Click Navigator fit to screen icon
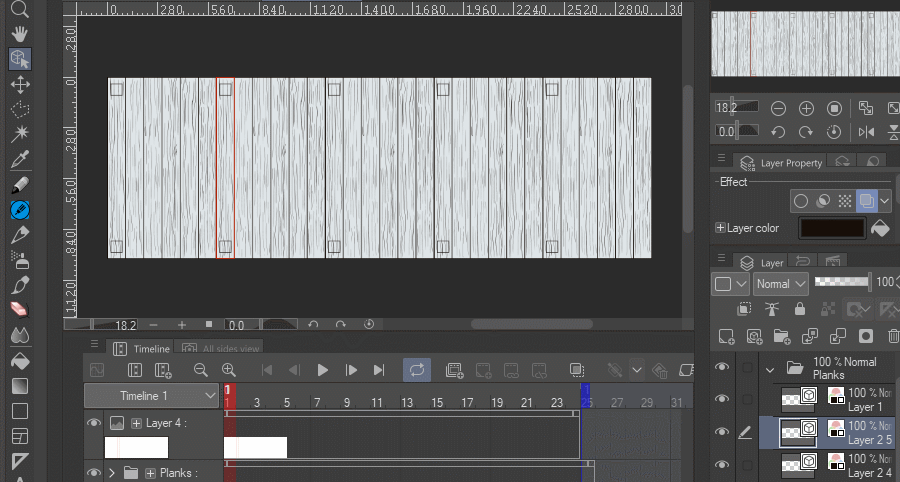The image size is (900, 482). click(x=865, y=108)
